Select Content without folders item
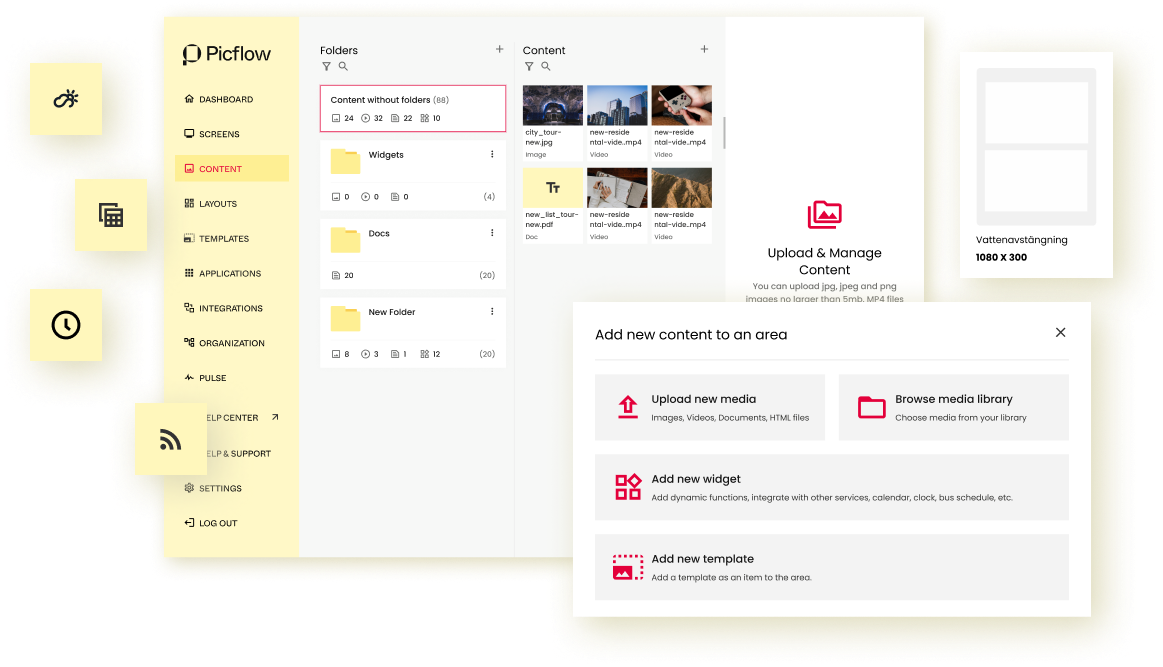The width and height of the screenshot is (1163, 667). coord(412,108)
